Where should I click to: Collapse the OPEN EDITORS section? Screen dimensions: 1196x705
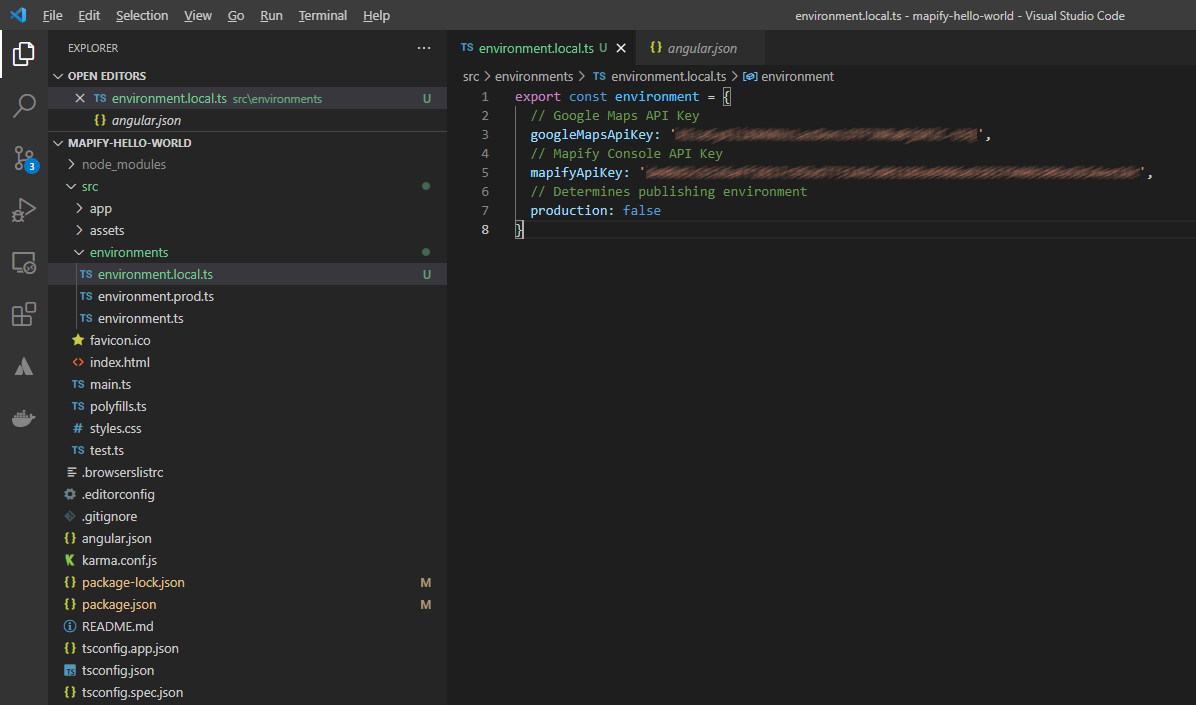click(58, 75)
